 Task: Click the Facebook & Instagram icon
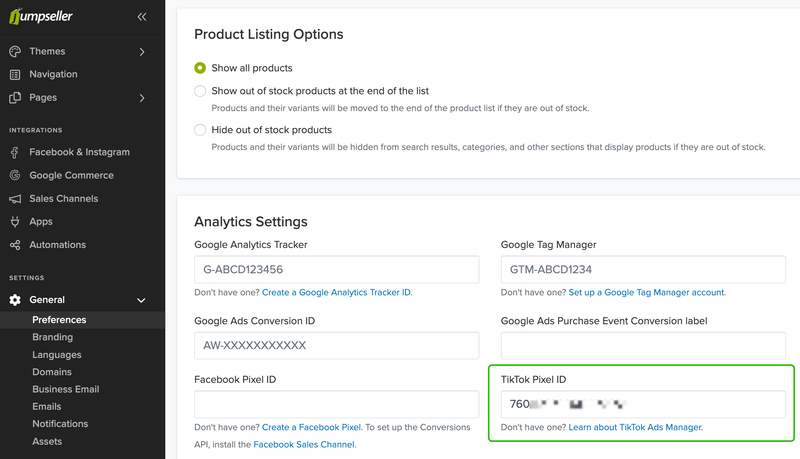15,152
